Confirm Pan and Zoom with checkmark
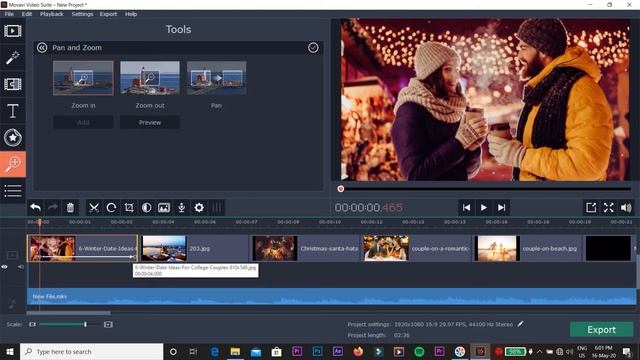Image resolution: width=640 pixels, height=360 pixels. 313,48
